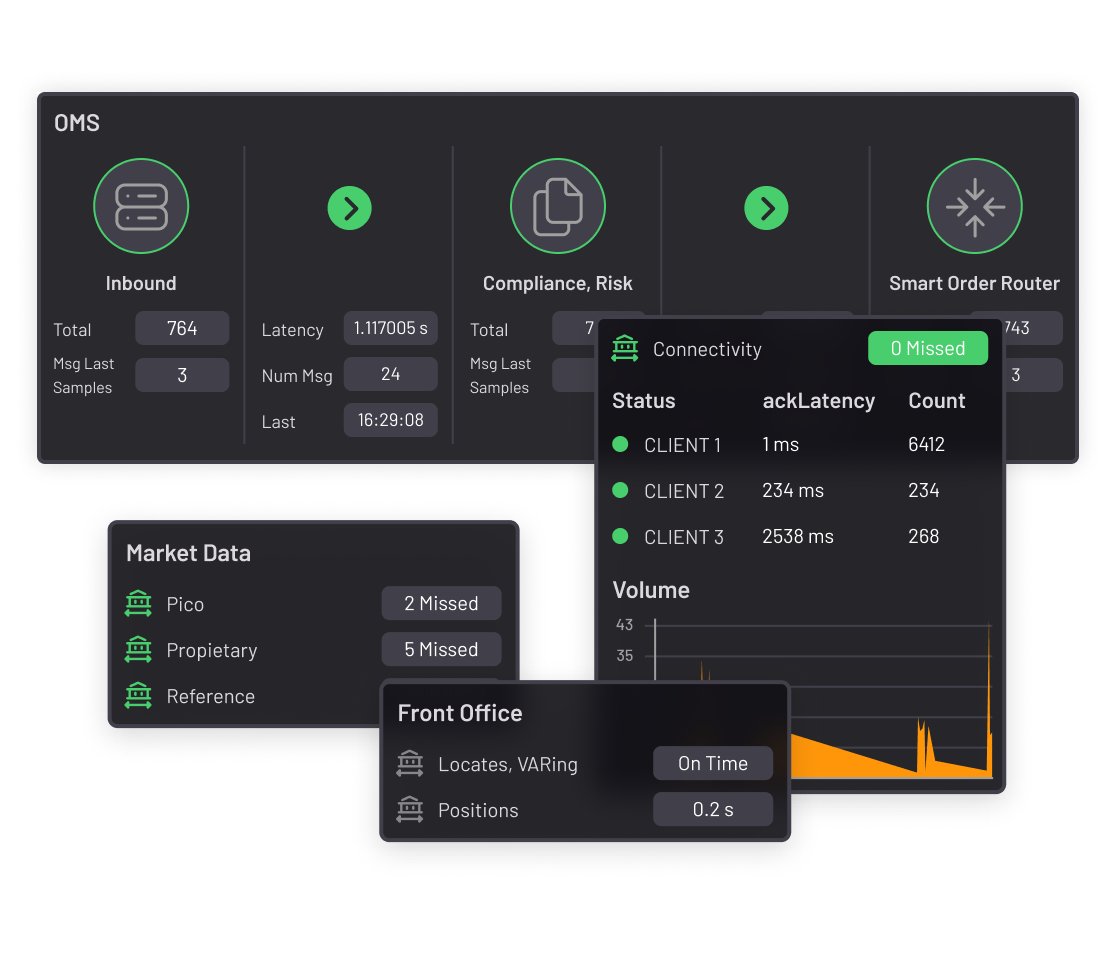This screenshot has height=960, width=1116.
Task: Click the Connectivity bank icon
Action: point(625,349)
